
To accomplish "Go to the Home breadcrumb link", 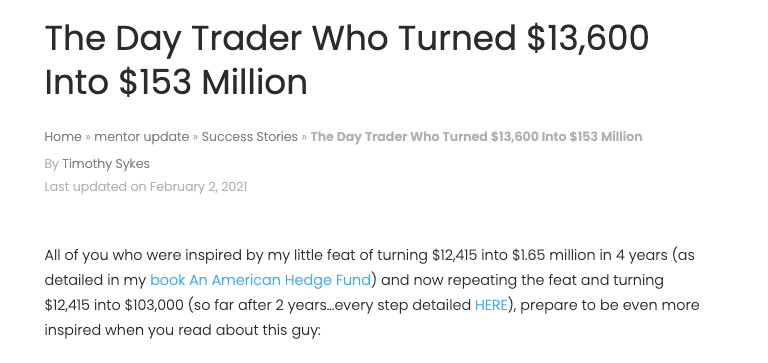I will [63, 137].
